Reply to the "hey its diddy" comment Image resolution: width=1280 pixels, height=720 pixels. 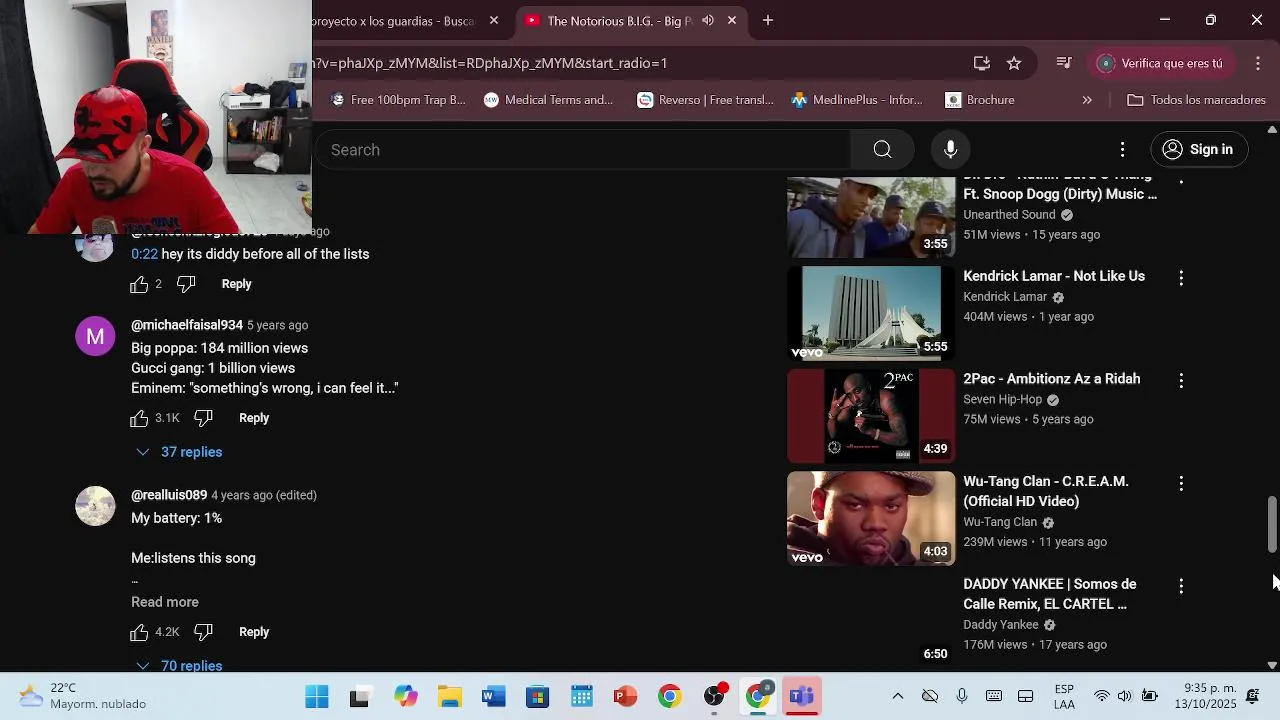coord(236,284)
